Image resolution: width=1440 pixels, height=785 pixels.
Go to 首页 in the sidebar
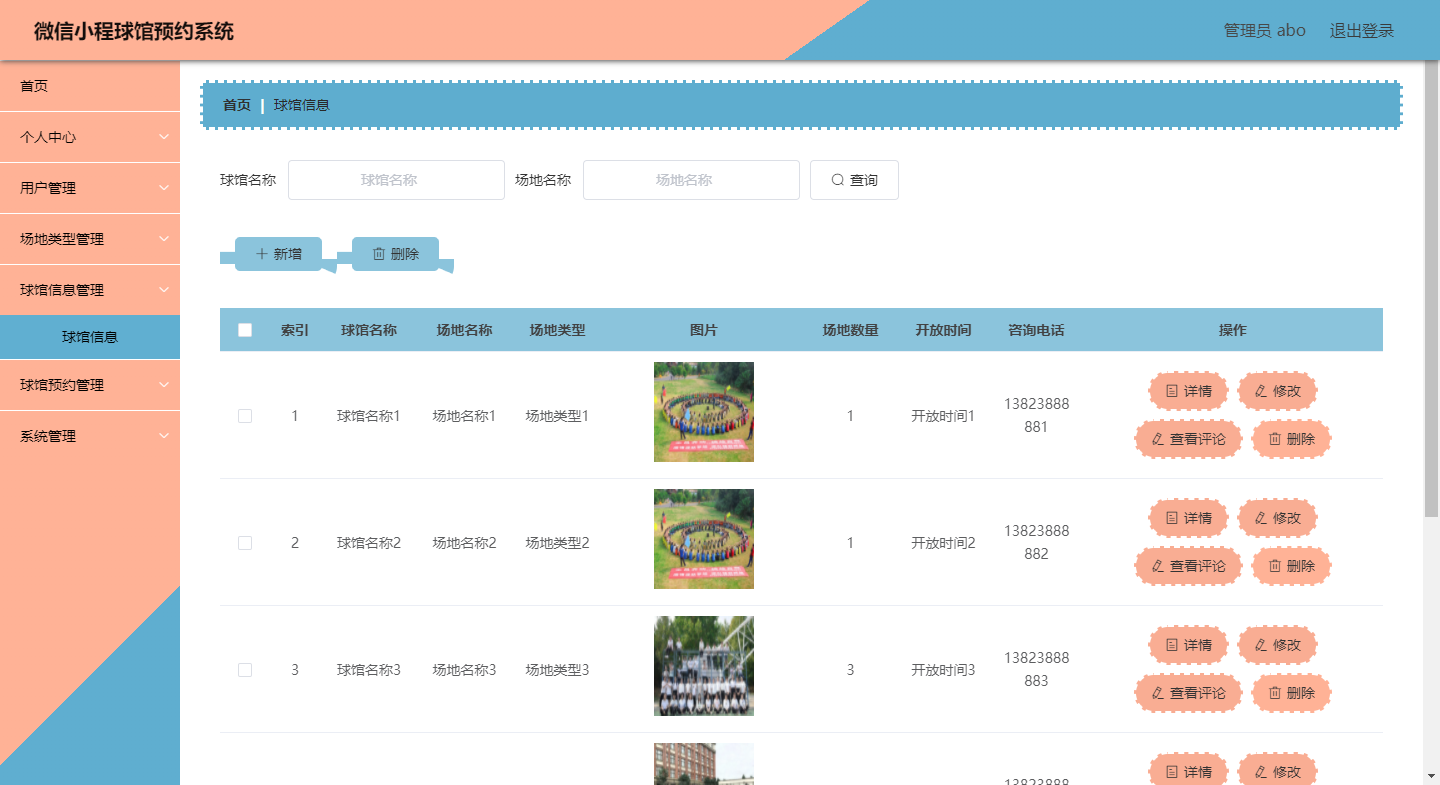(x=90, y=86)
